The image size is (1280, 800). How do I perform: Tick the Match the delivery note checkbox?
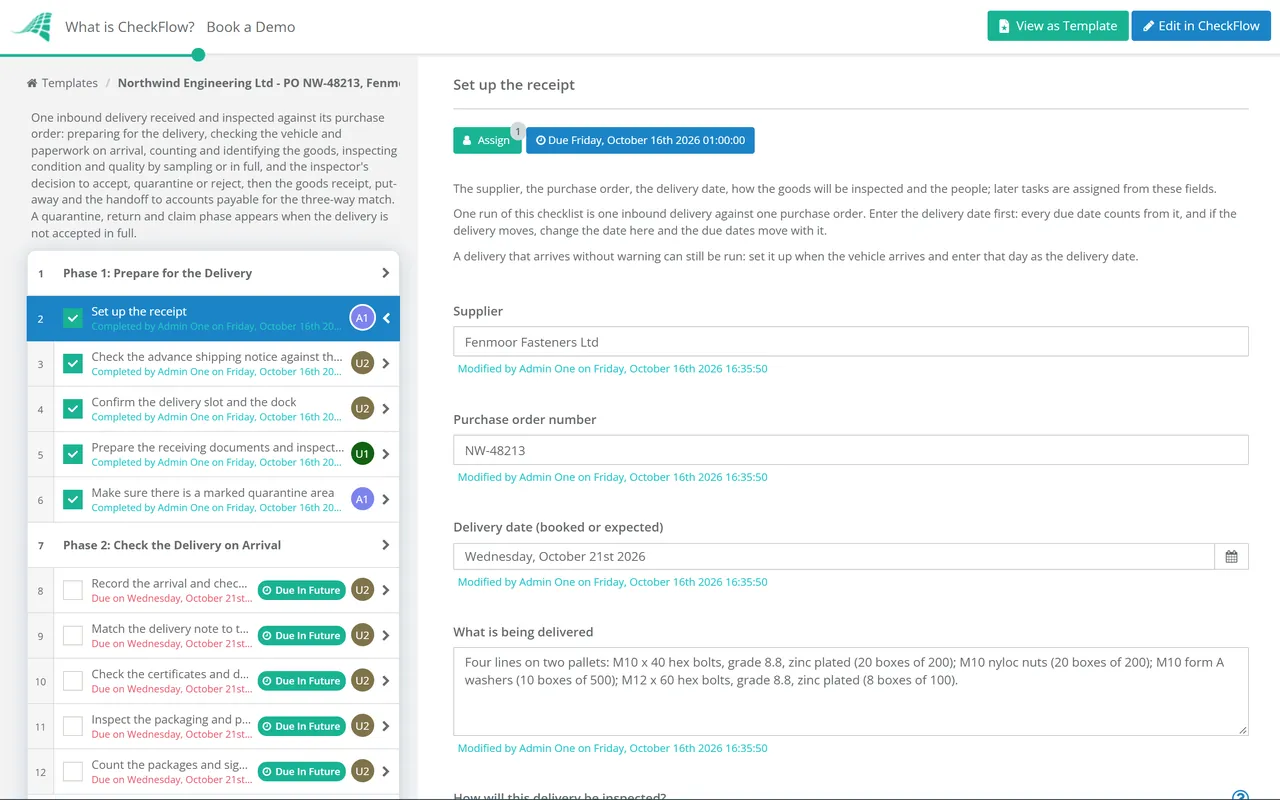73,635
